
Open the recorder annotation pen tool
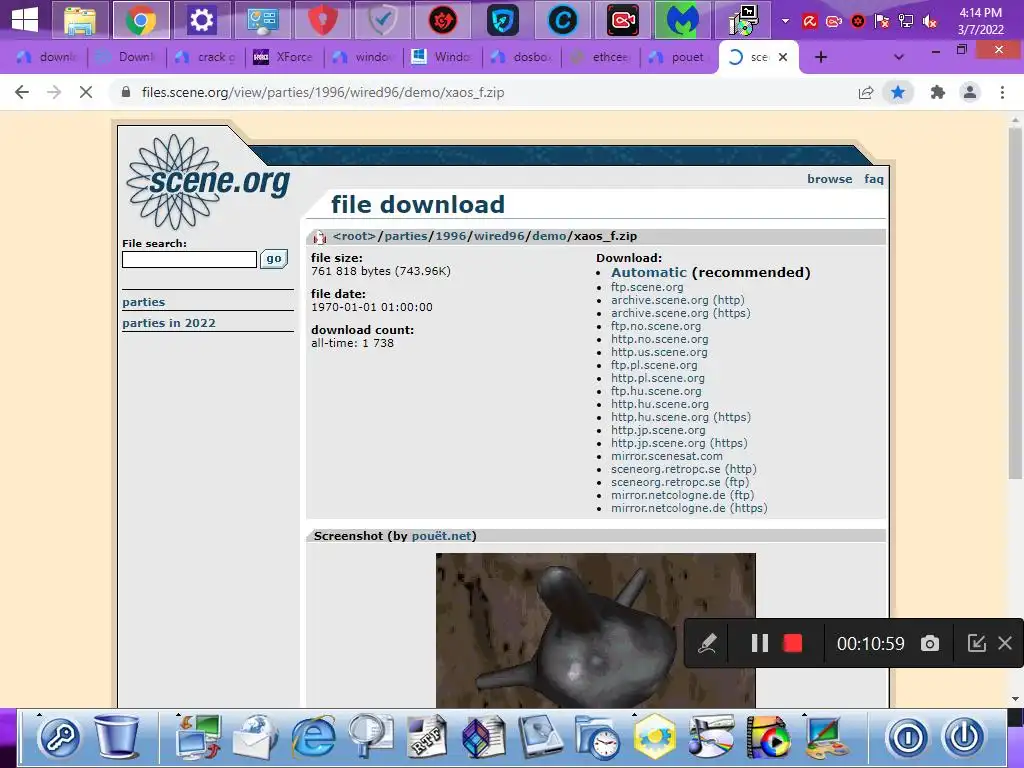click(707, 643)
